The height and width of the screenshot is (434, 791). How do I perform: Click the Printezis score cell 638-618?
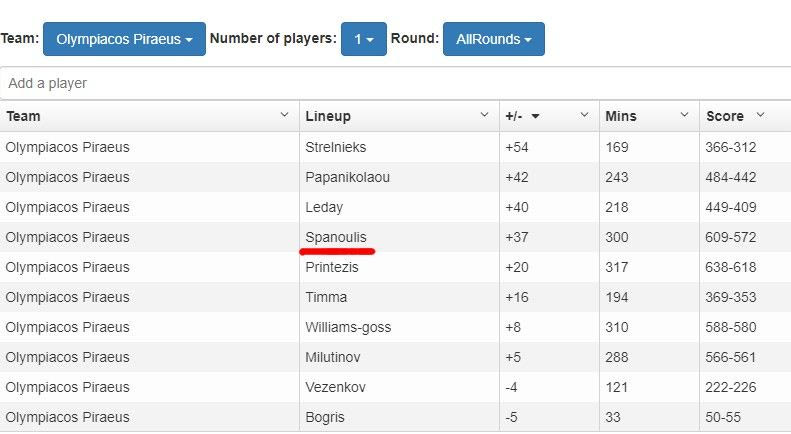click(x=731, y=267)
